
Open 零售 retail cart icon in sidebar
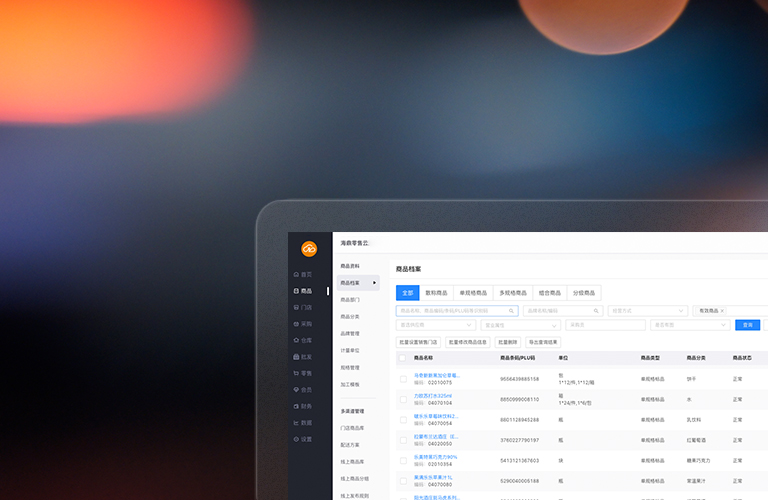pyautogui.click(x=296, y=373)
